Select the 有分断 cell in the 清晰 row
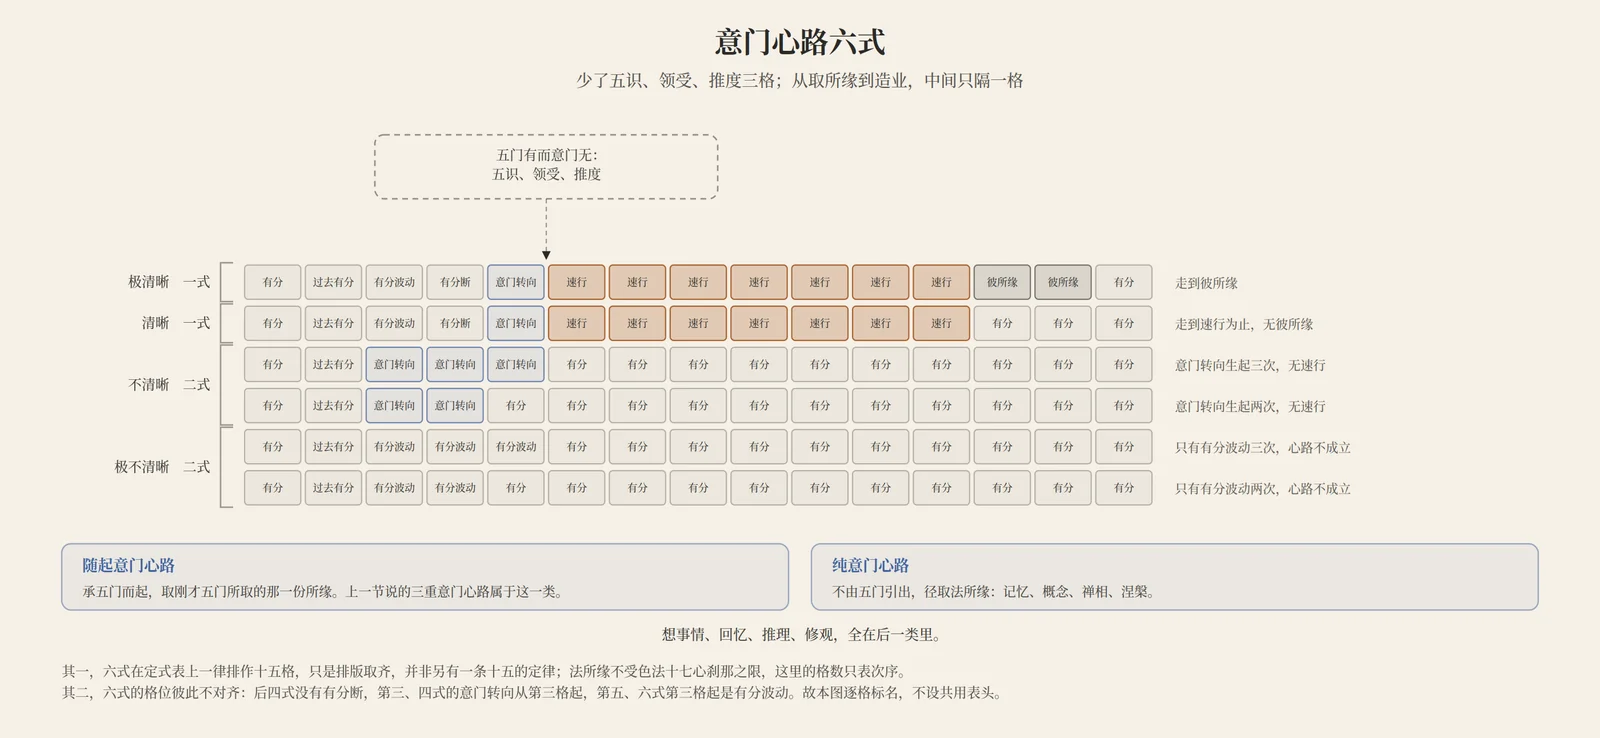 coord(455,323)
